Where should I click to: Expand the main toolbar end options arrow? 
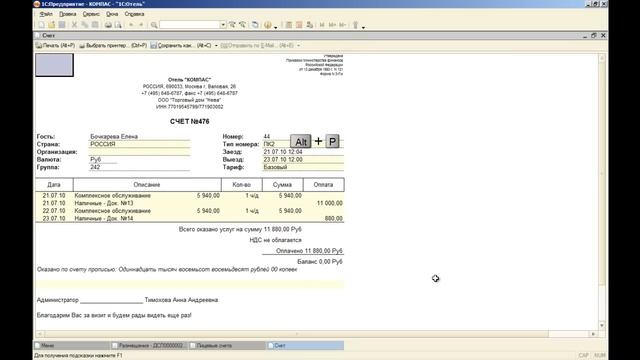click(363, 27)
